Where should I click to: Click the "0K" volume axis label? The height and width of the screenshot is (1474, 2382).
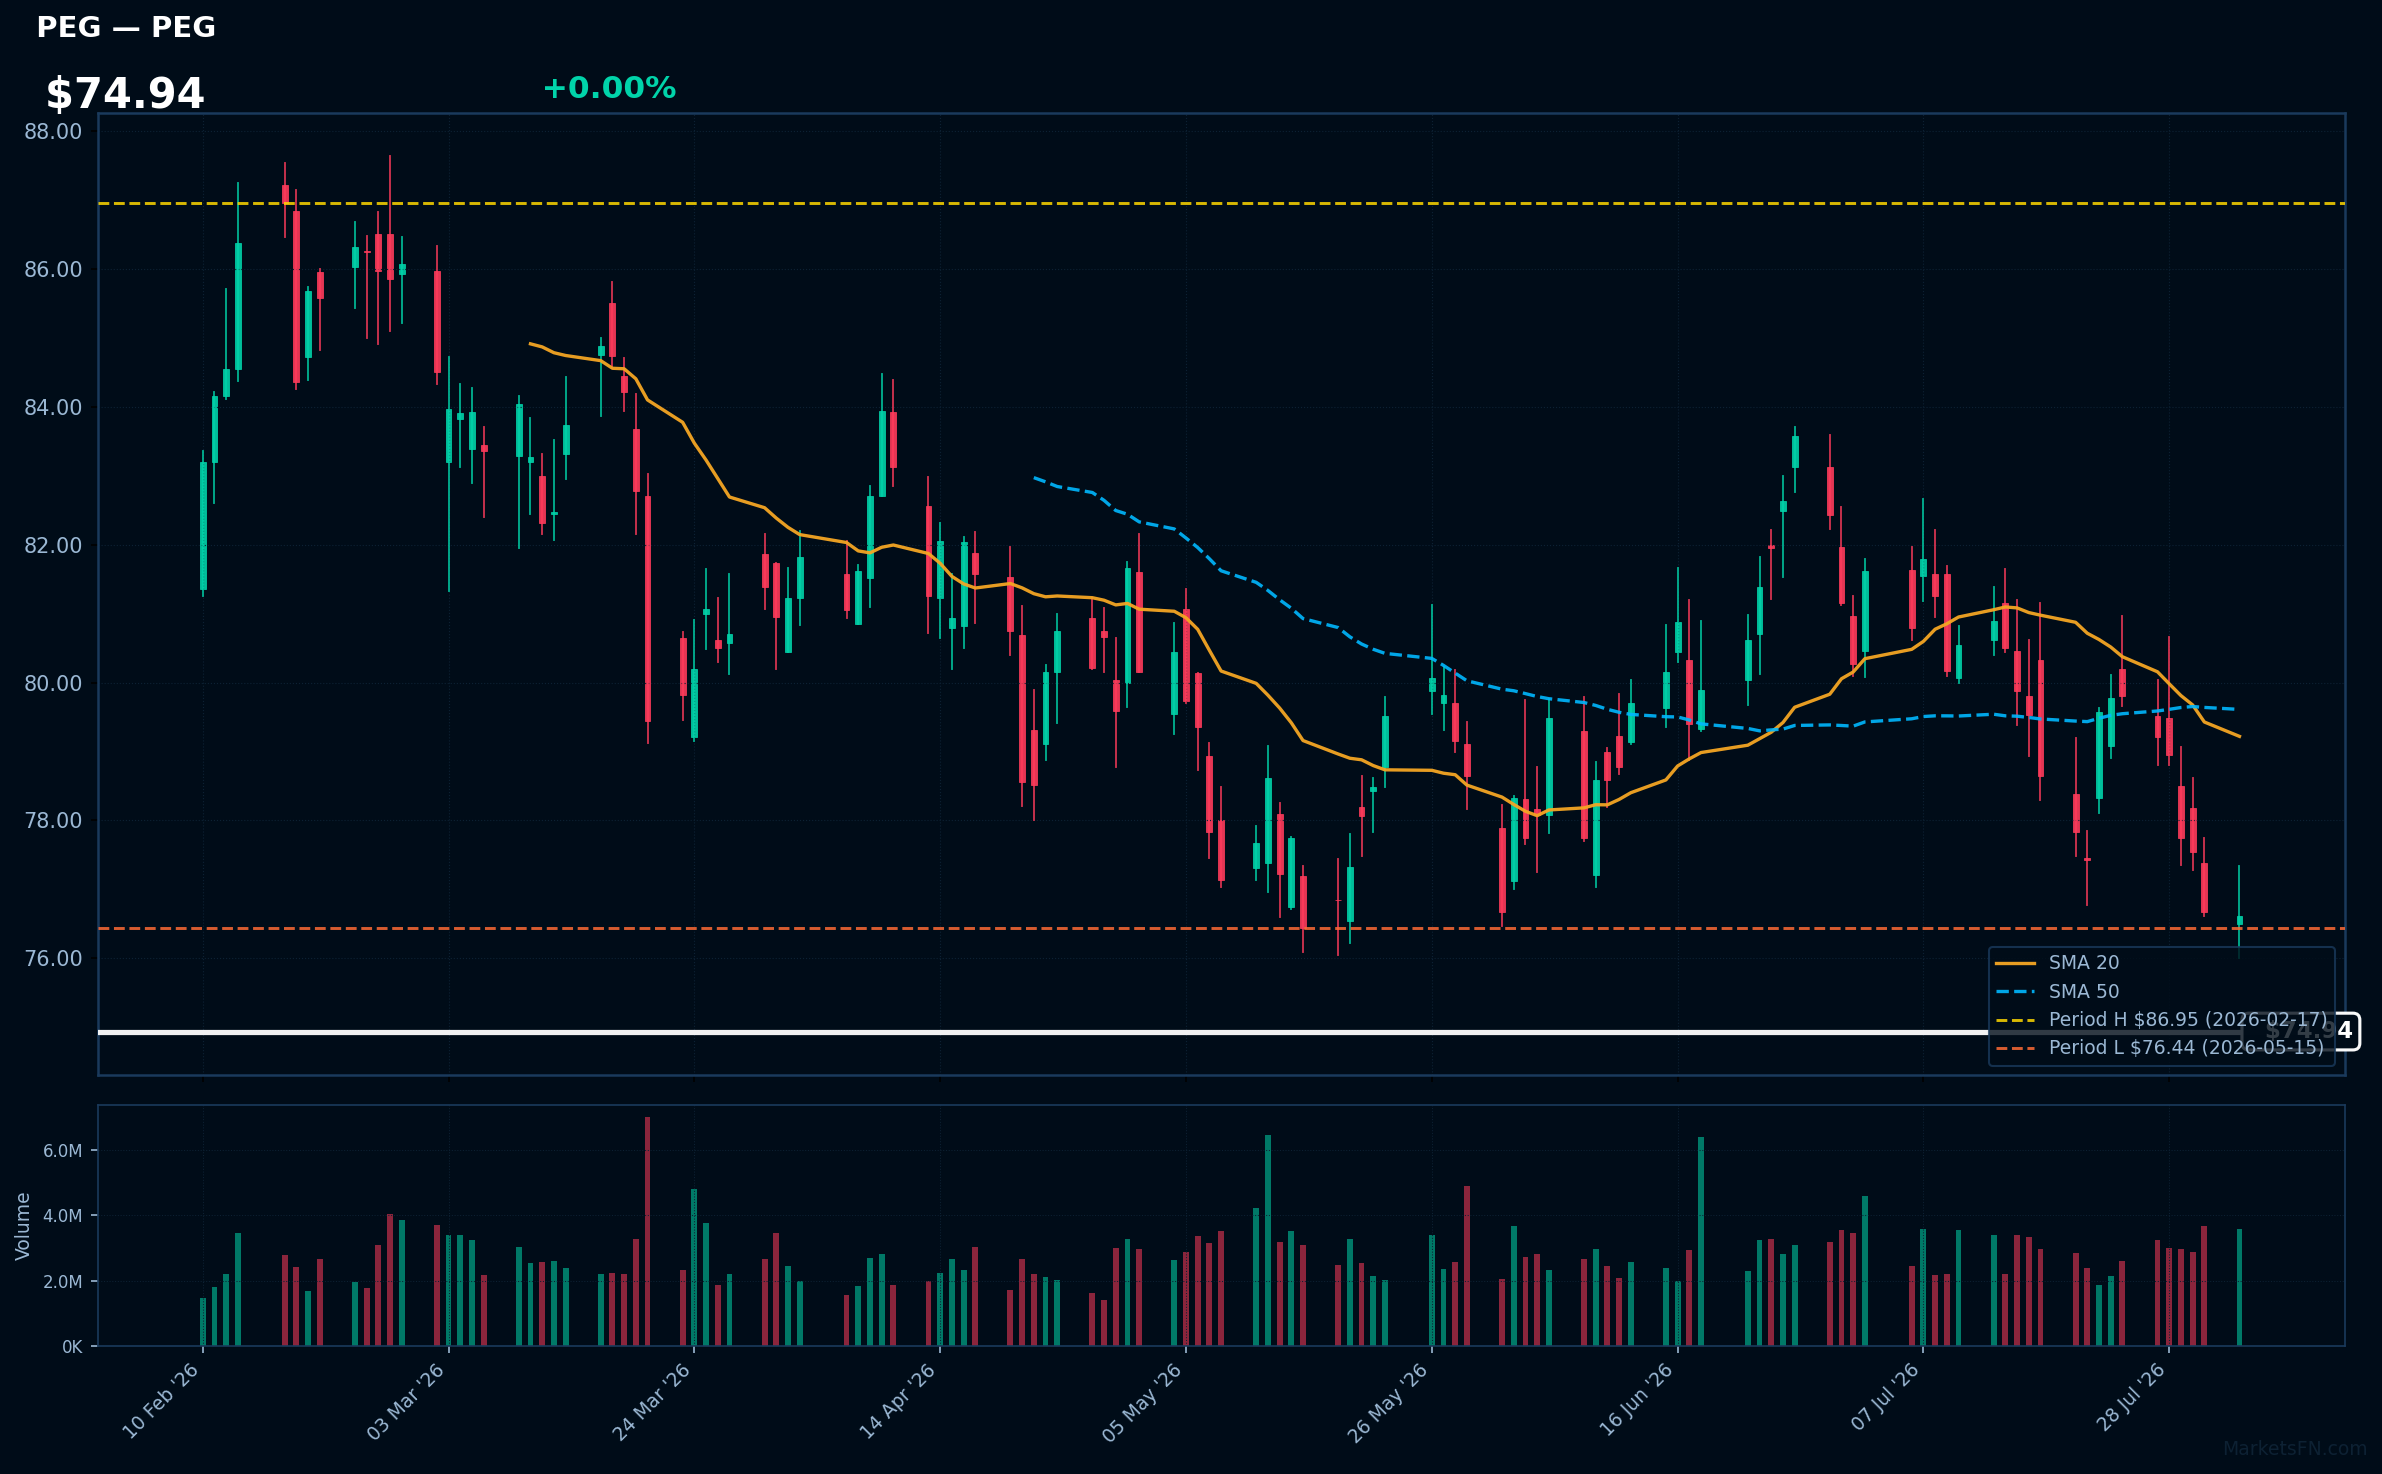pos(72,1347)
